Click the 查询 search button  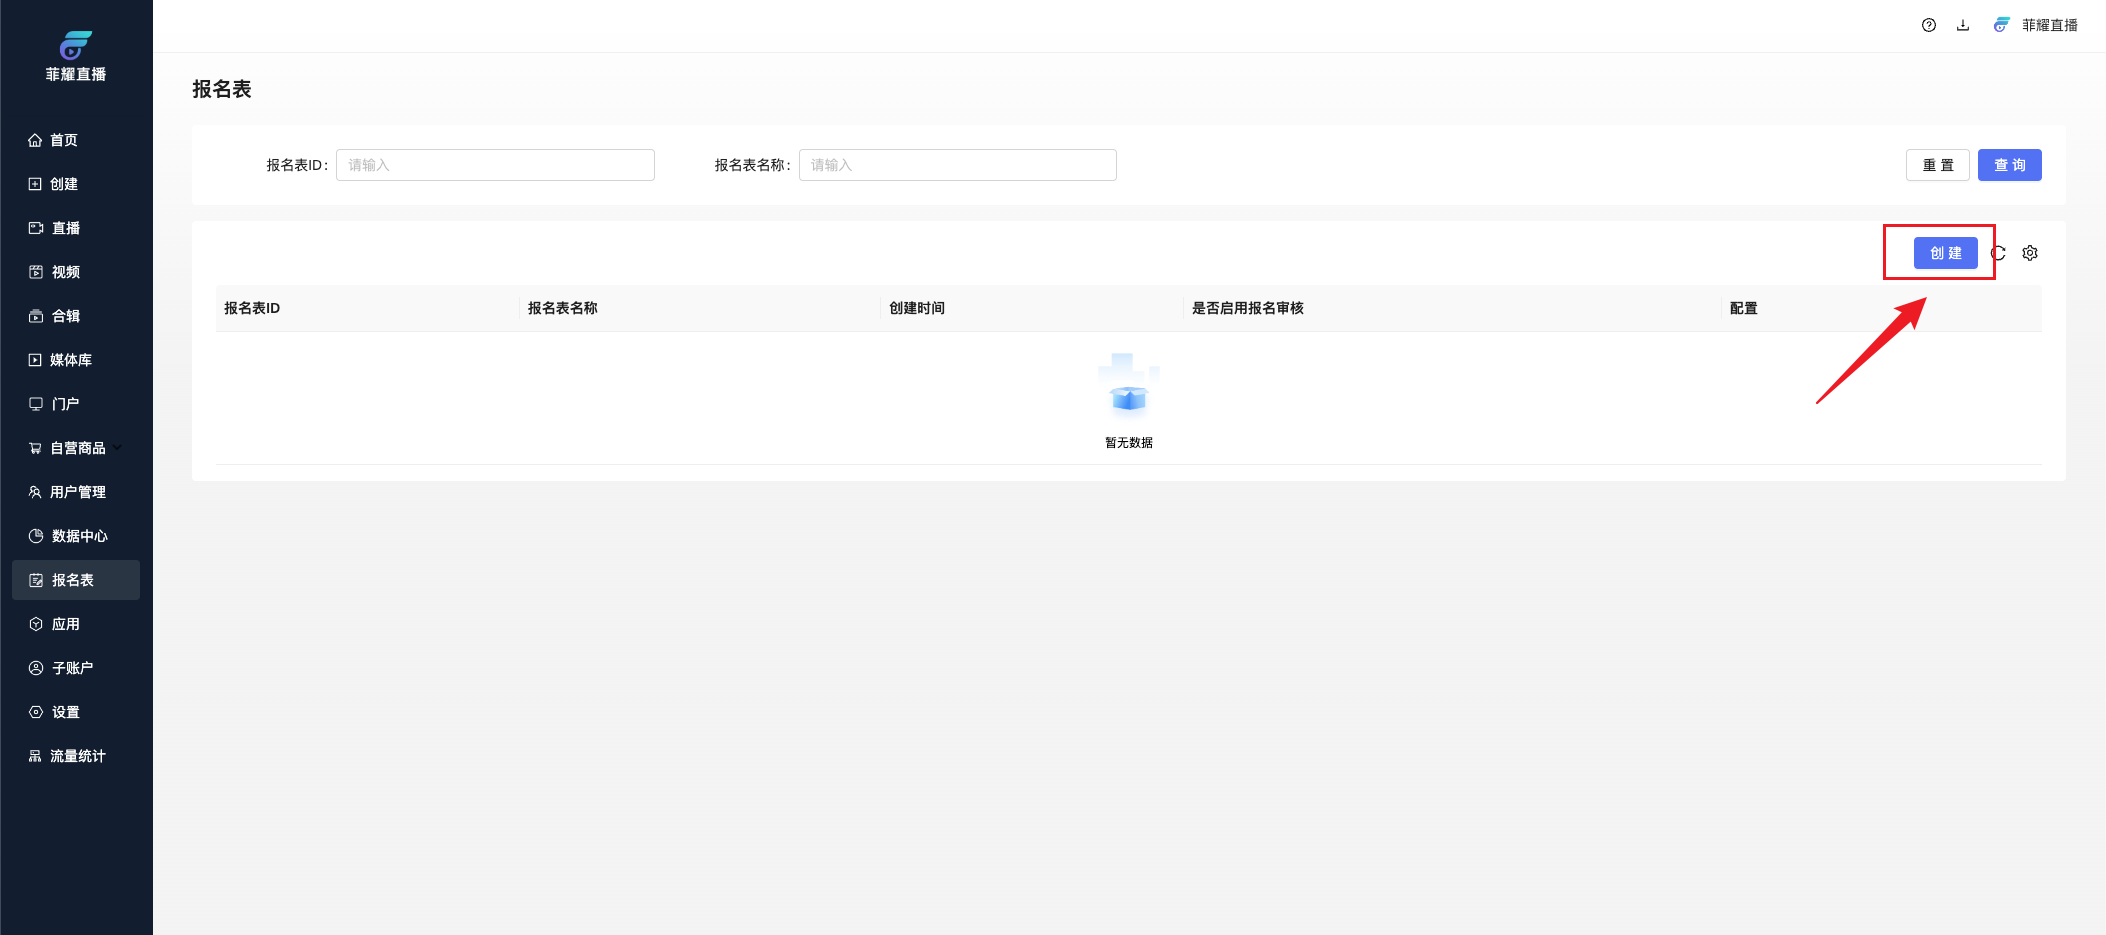point(2009,165)
